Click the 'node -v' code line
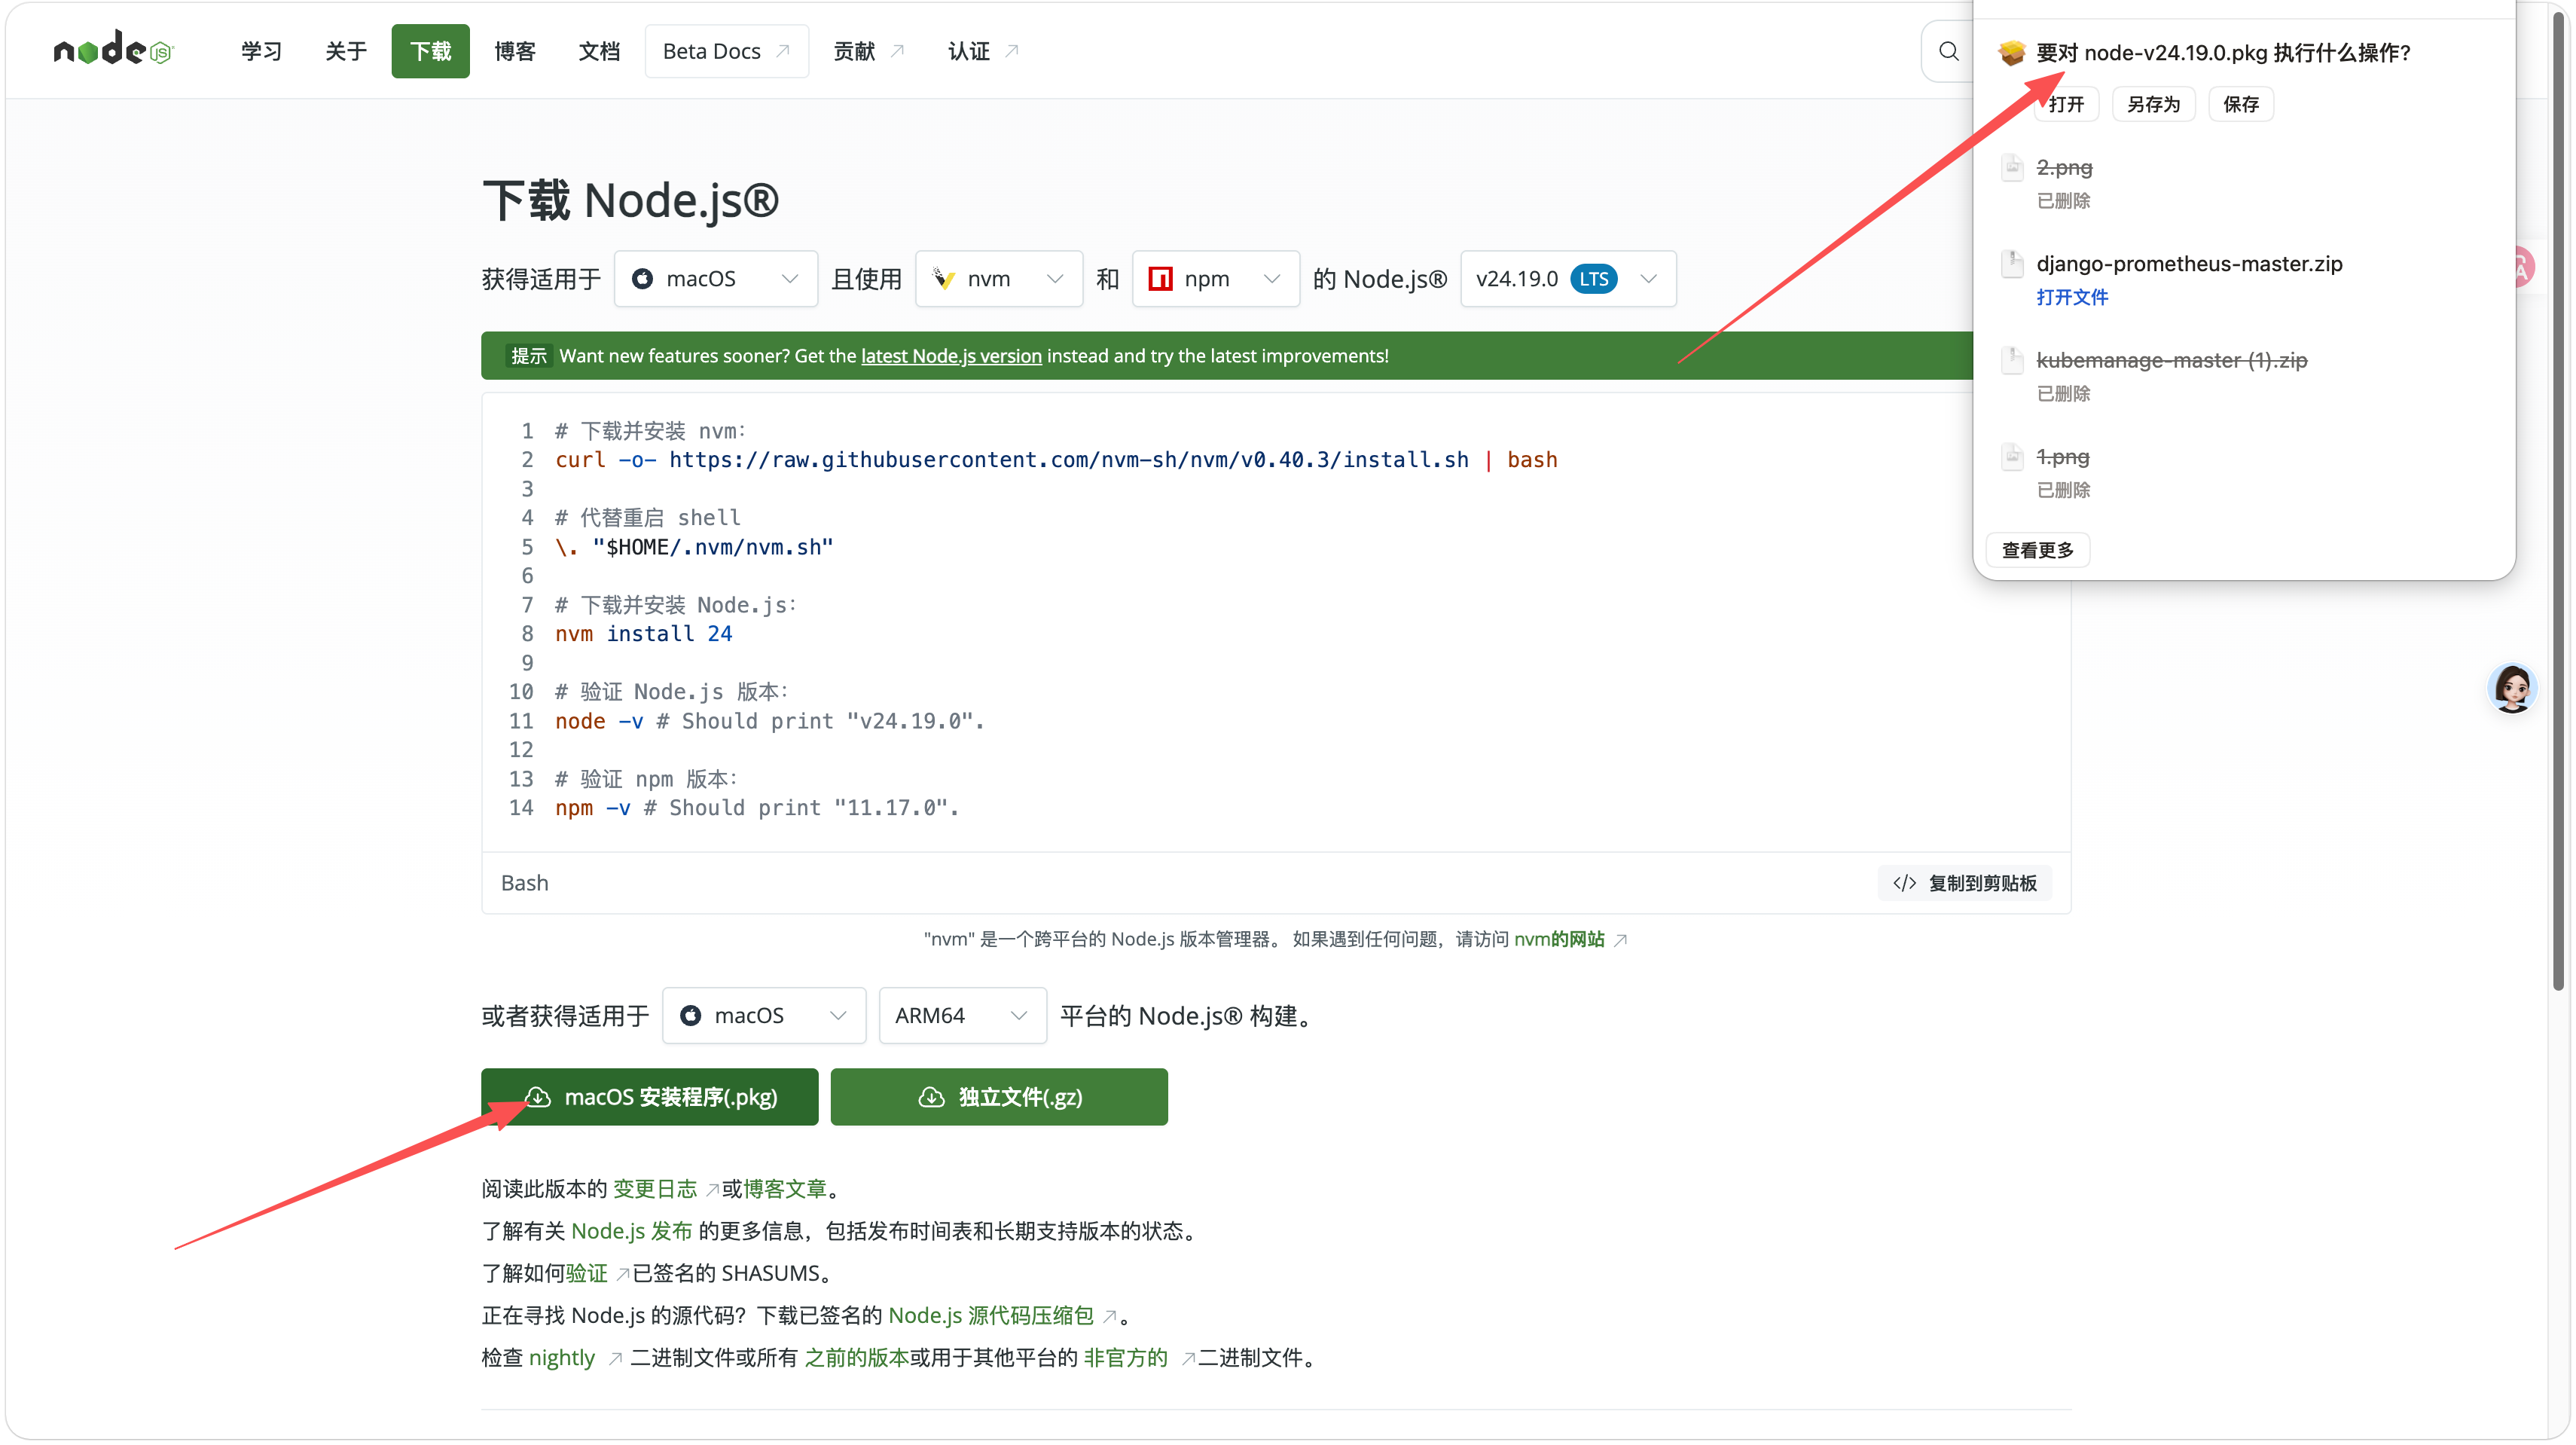The height and width of the screenshot is (1445, 2576). (769, 721)
